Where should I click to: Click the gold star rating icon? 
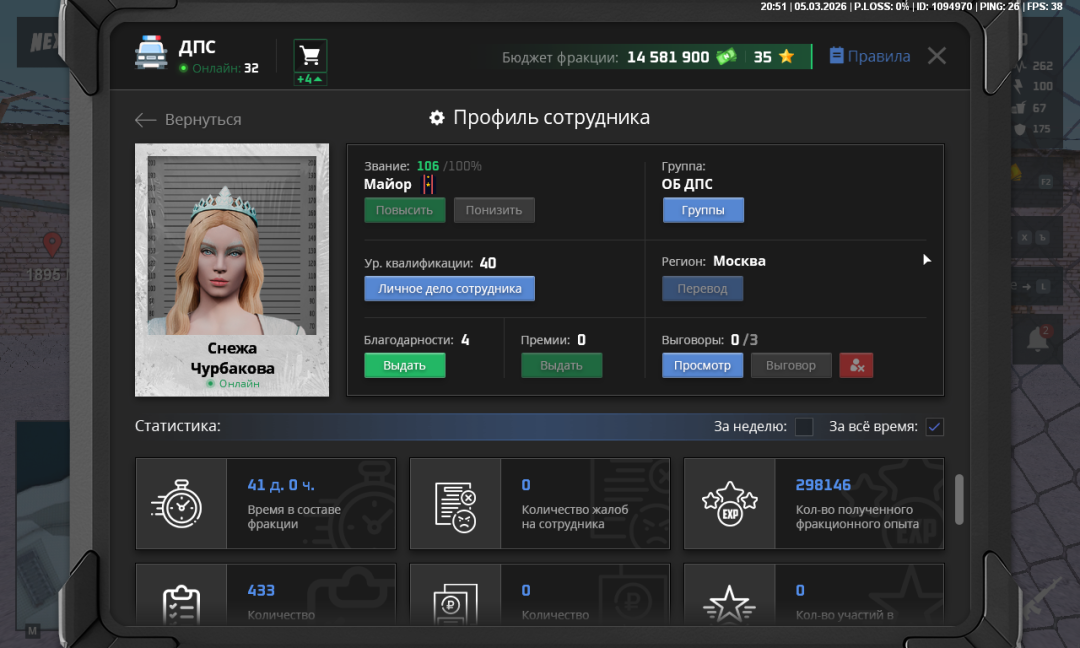[786, 57]
